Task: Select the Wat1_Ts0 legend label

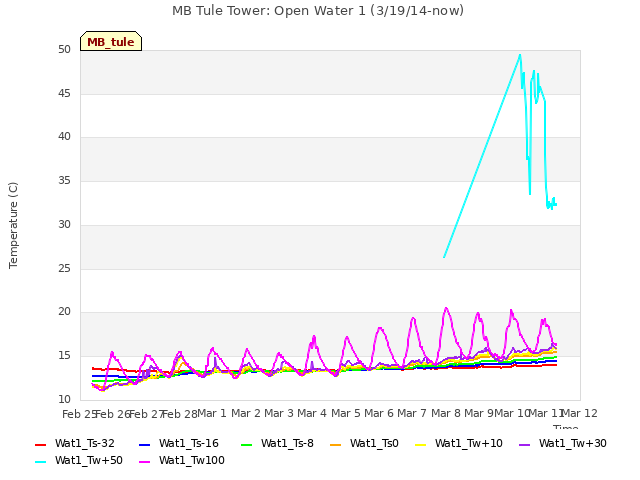Action: [x=374, y=444]
